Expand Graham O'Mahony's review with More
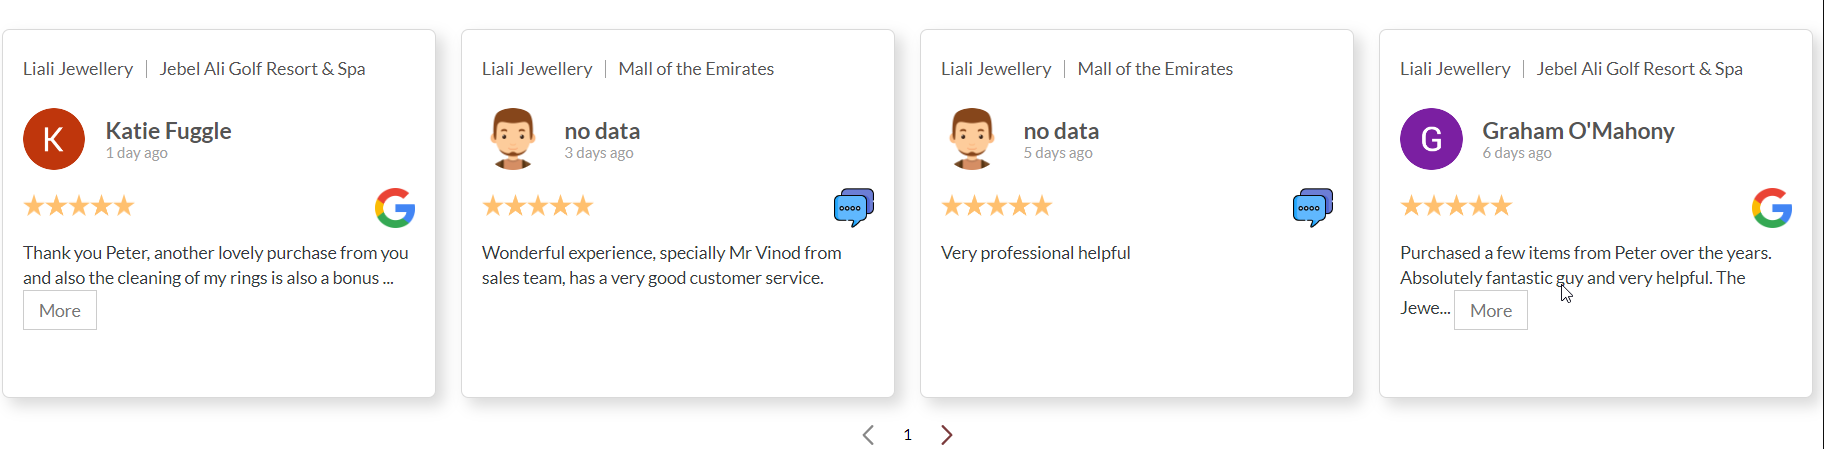The height and width of the screenshot is (449, 1824). (1490, 311)
